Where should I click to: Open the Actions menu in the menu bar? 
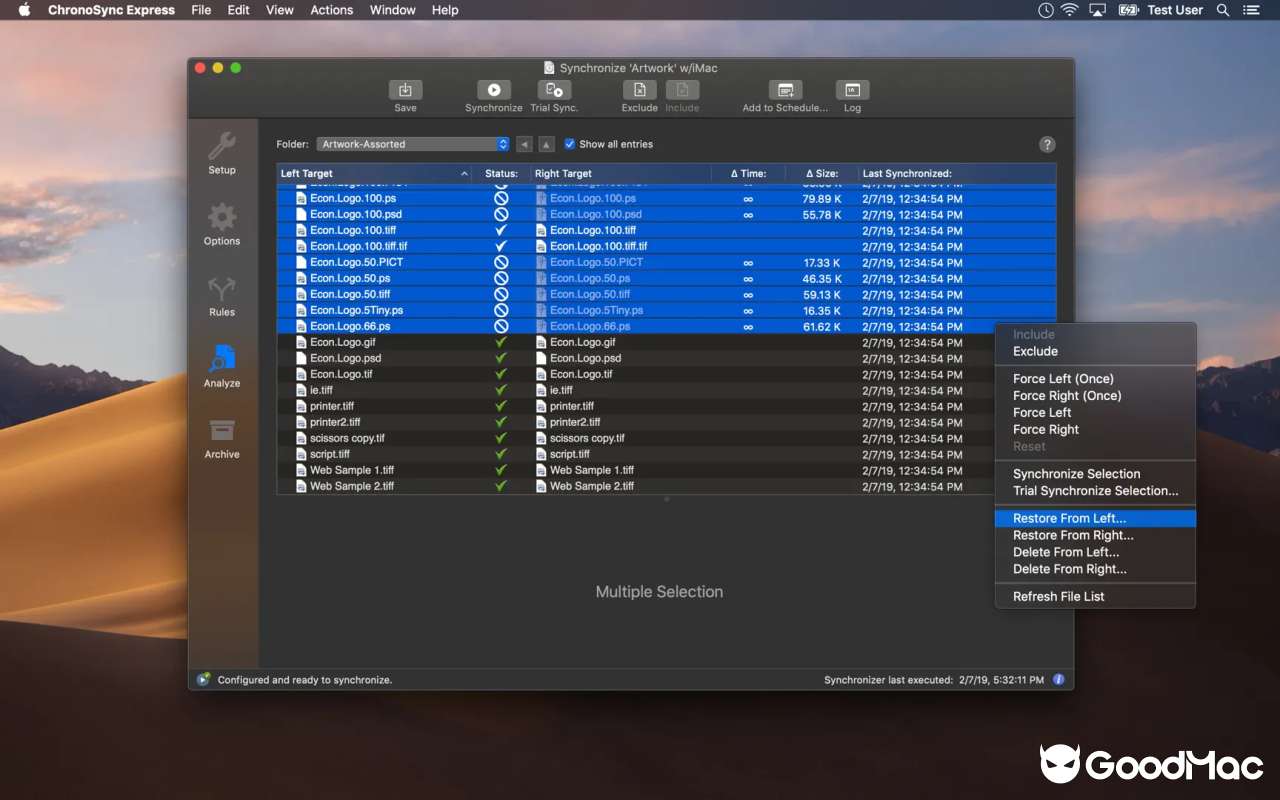point(331,10)
